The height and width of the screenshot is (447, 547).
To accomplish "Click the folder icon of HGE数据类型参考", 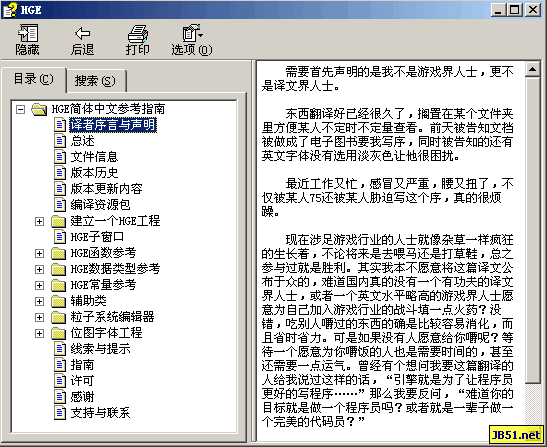I will pyautogui.click(x=58, y=269).
